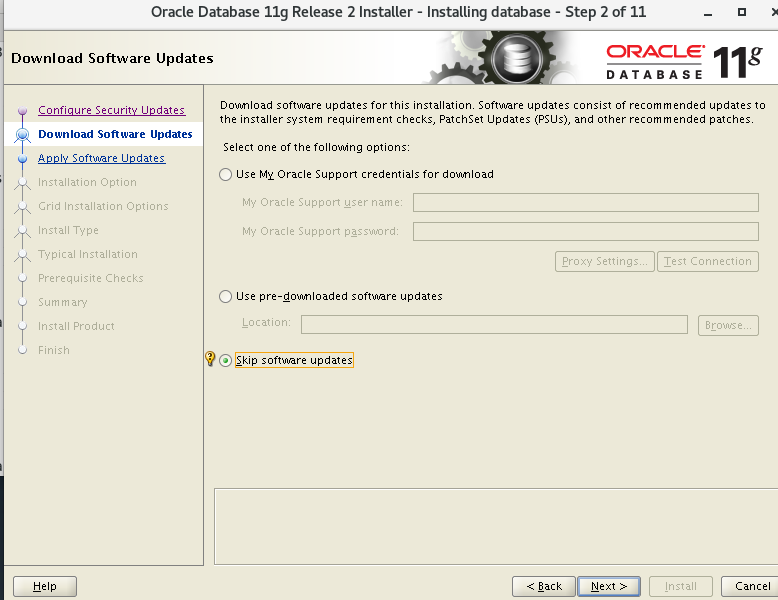Click Typical Installation step
This screenshot has width=778, height=600.
tap(88, 254)
